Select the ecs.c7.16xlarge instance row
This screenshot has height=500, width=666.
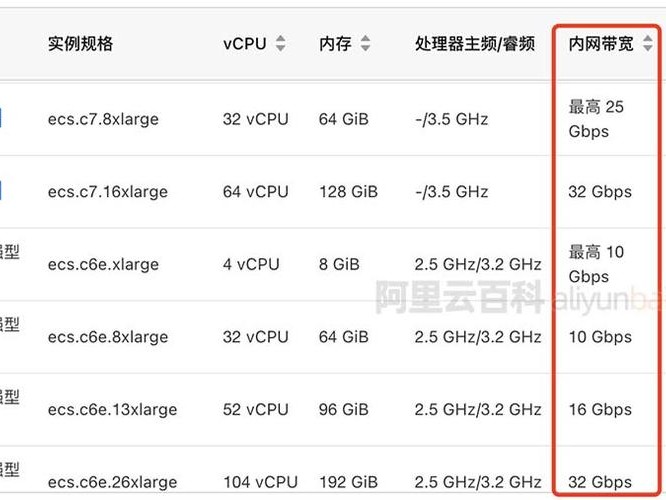(x=333, y=192)
